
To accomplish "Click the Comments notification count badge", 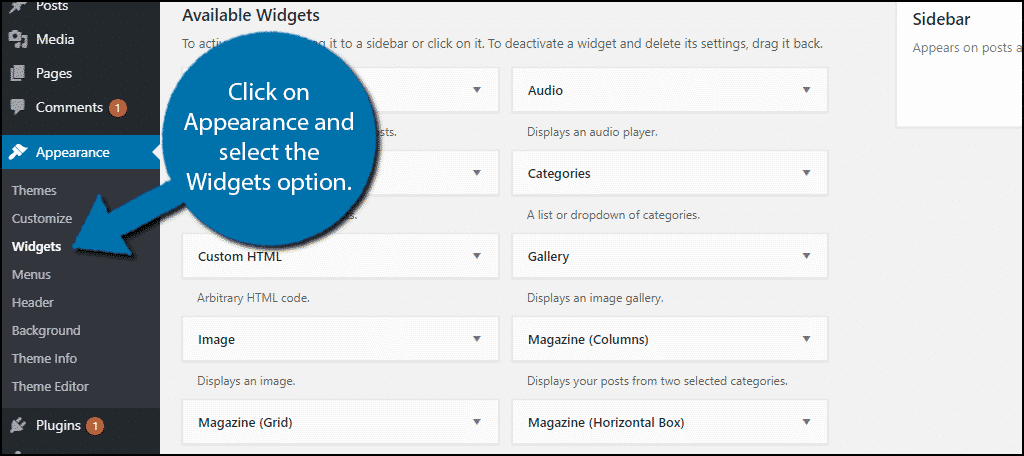I will 118,108.
